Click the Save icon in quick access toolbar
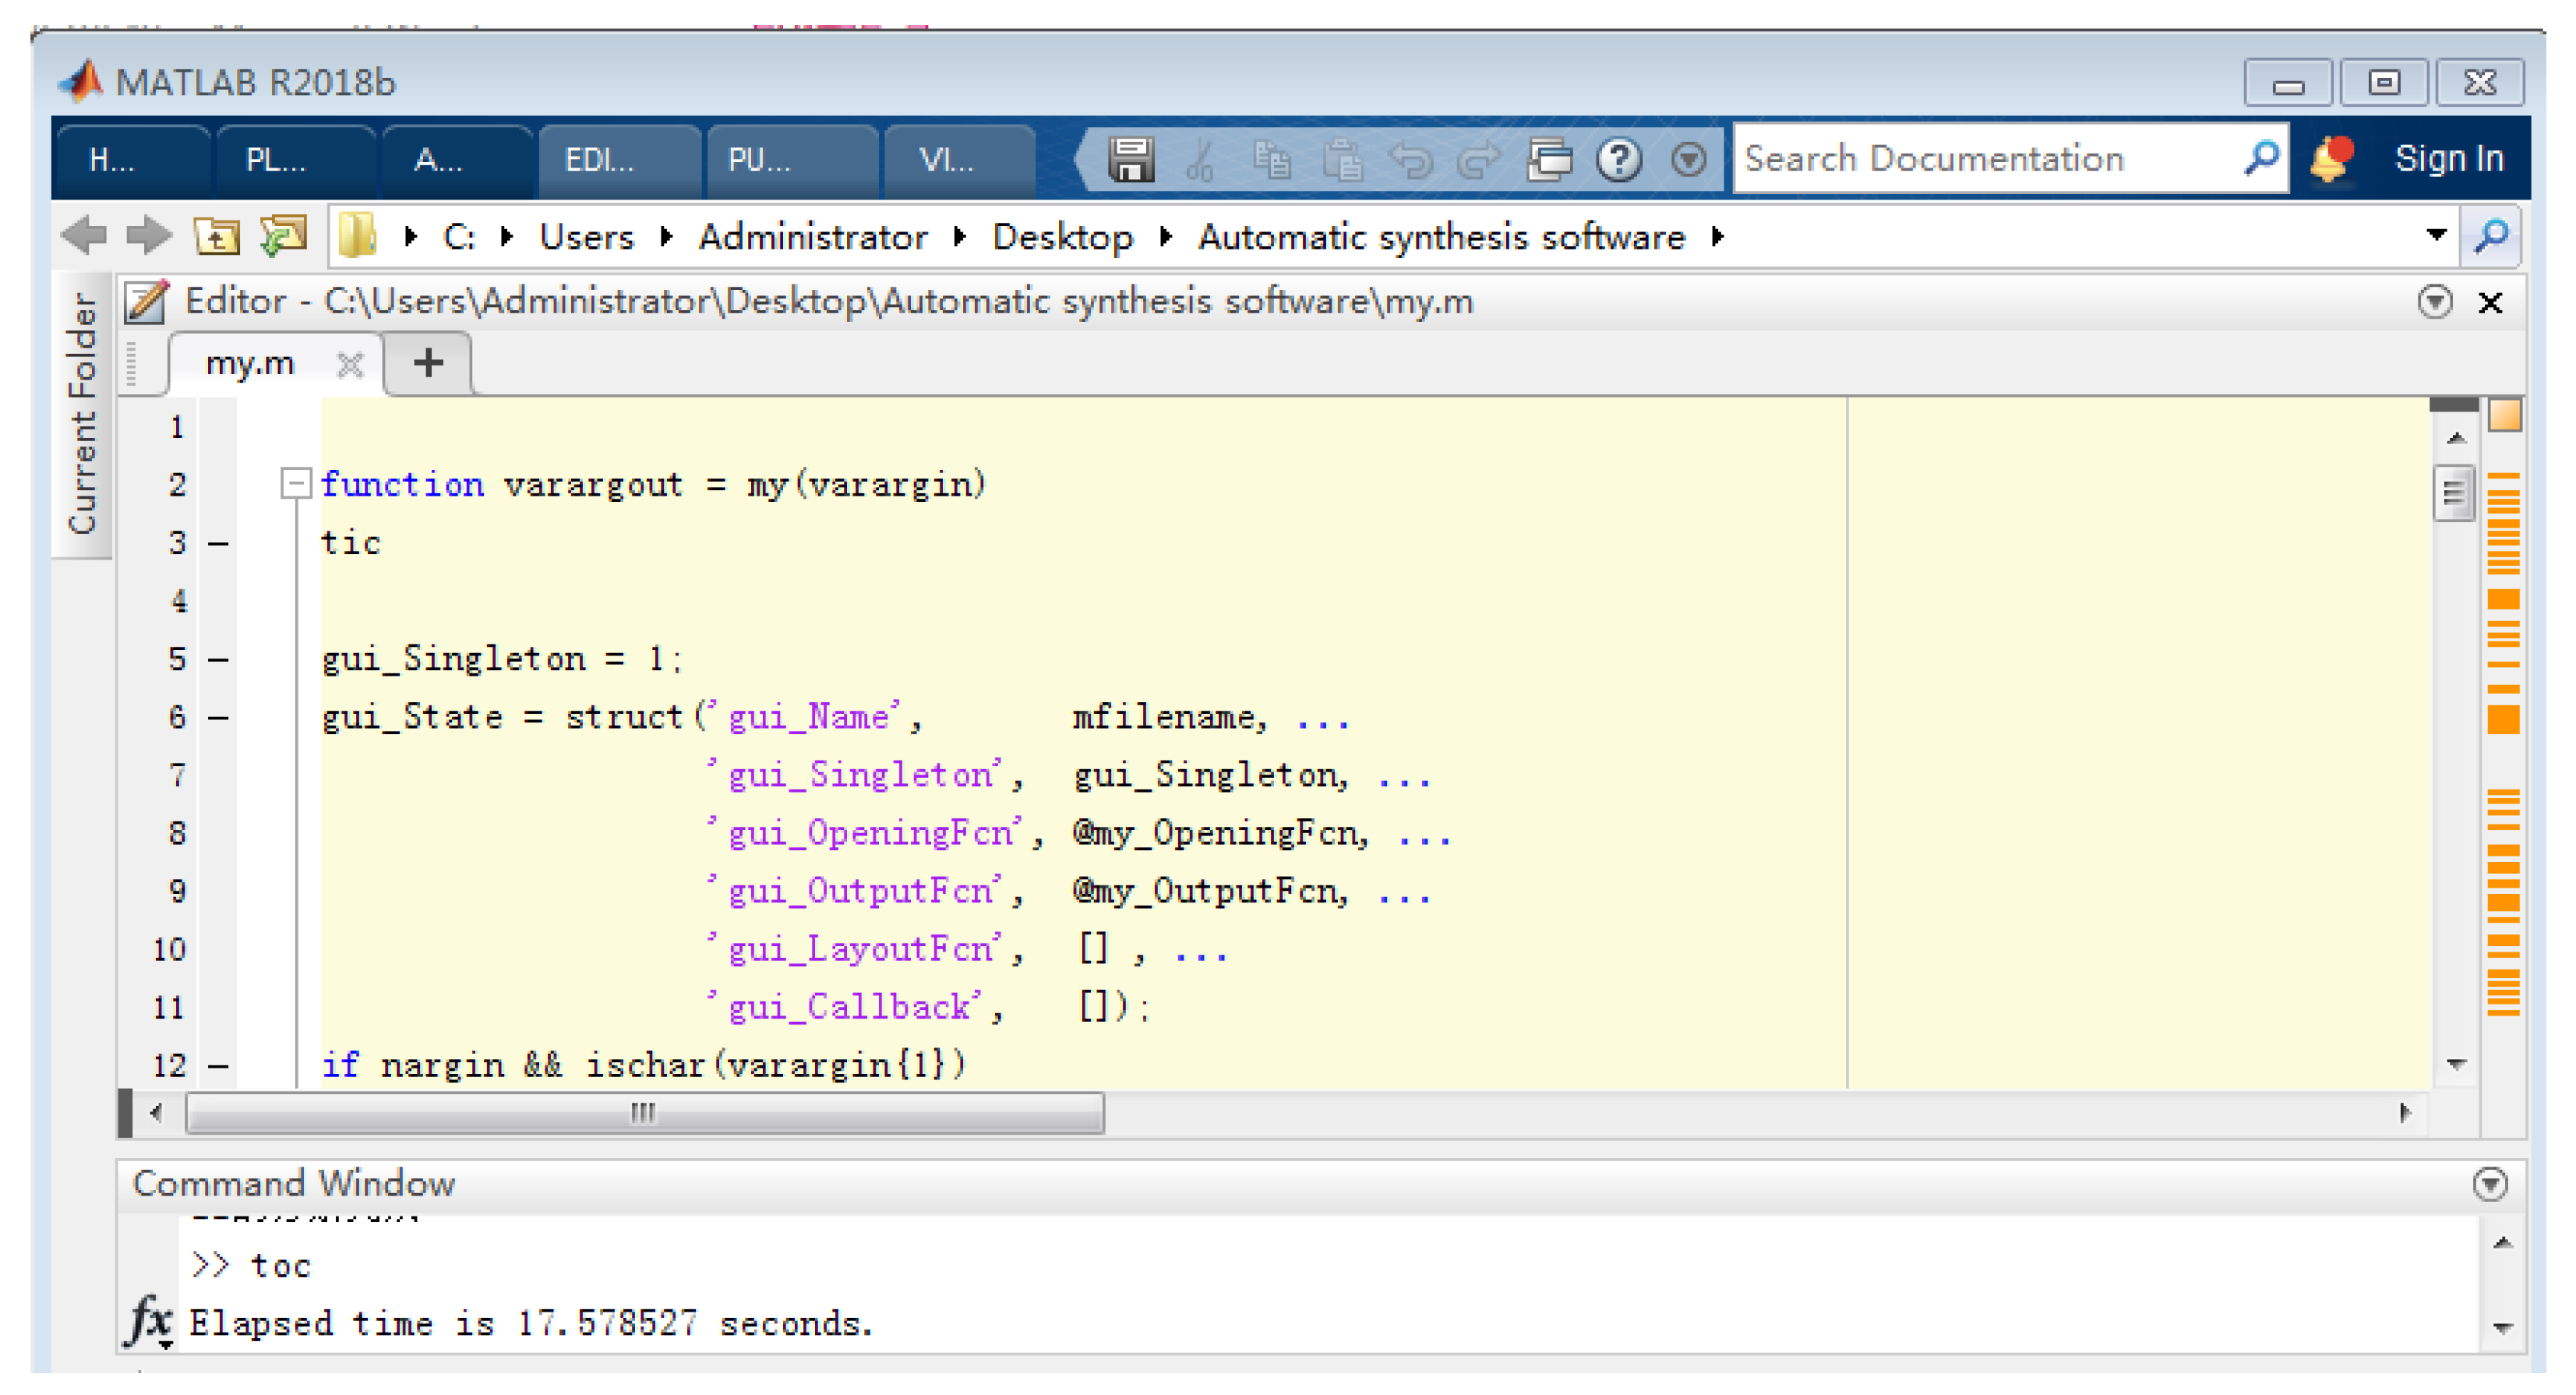 (1131, 159)
